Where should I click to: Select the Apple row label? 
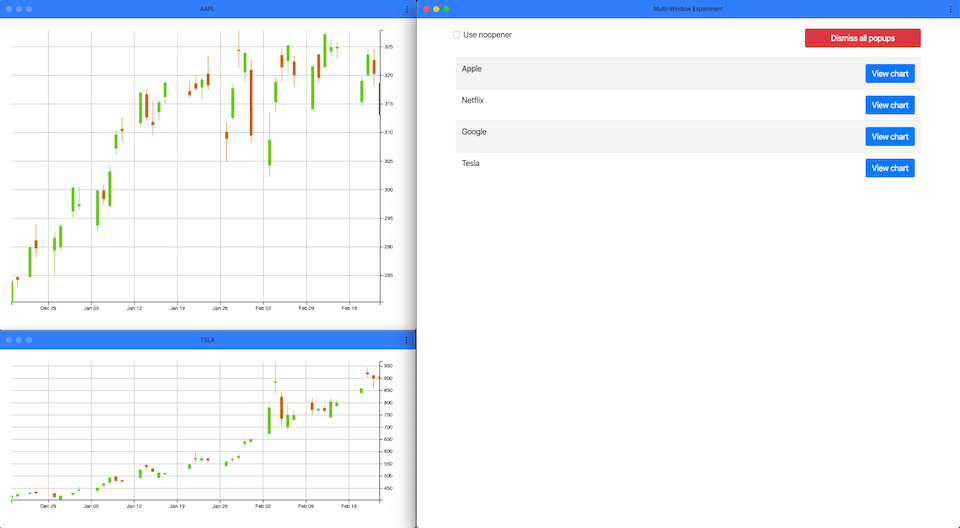pos(472,69)
